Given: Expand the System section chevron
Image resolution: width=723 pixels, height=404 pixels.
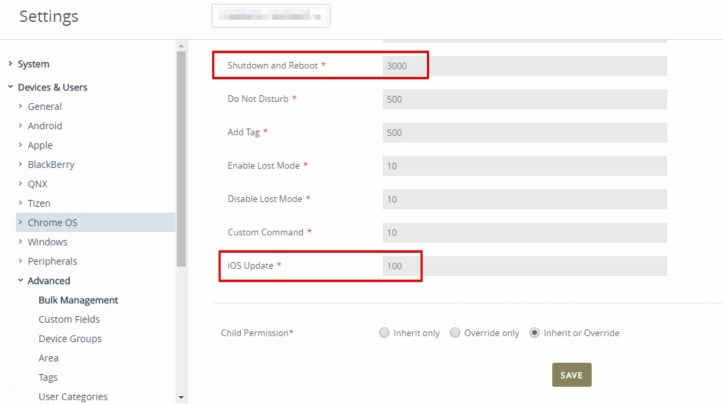Looking at the screenshot, I should (x=10, y=64).
